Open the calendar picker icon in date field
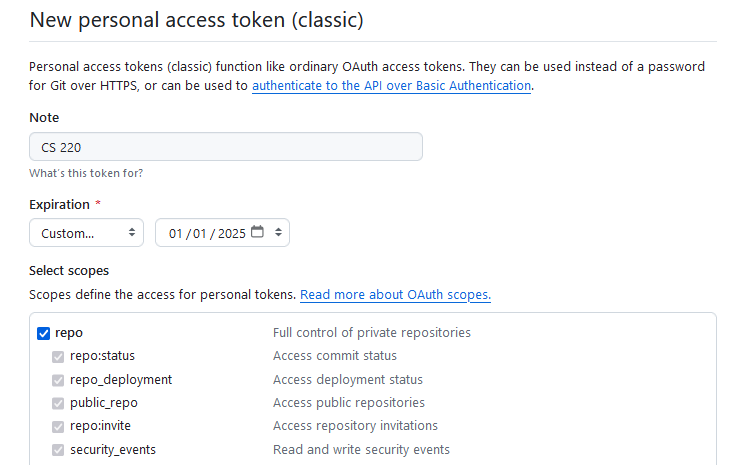The width and height of the screenshot is (753, 465). [x=258, y=233]
